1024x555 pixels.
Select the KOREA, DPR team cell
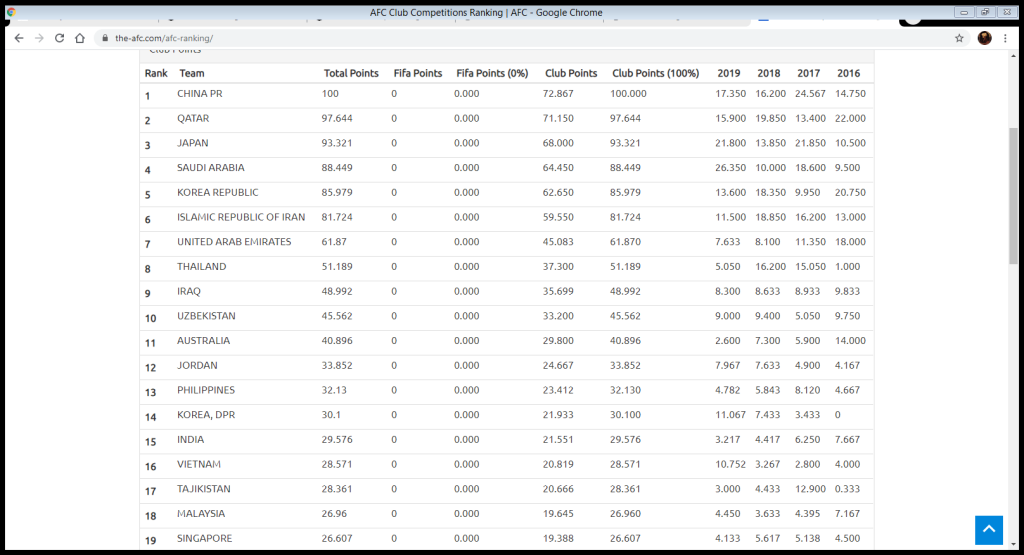(x=206, y=415)
